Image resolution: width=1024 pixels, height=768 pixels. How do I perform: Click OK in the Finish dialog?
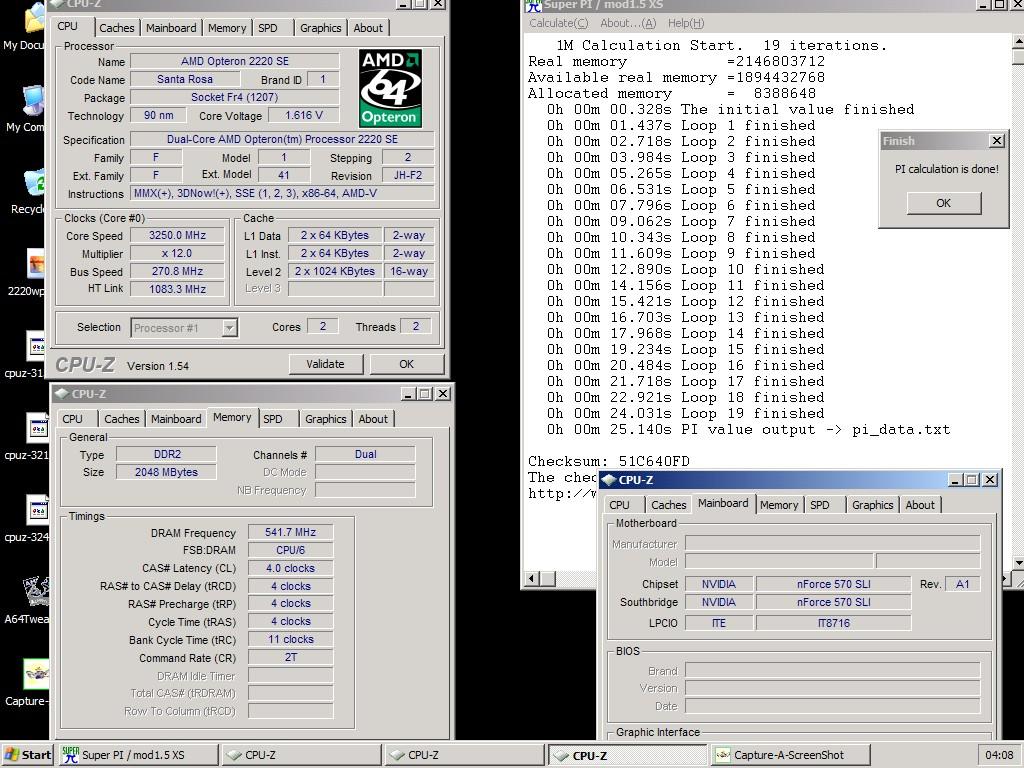[x=944, y=203]
